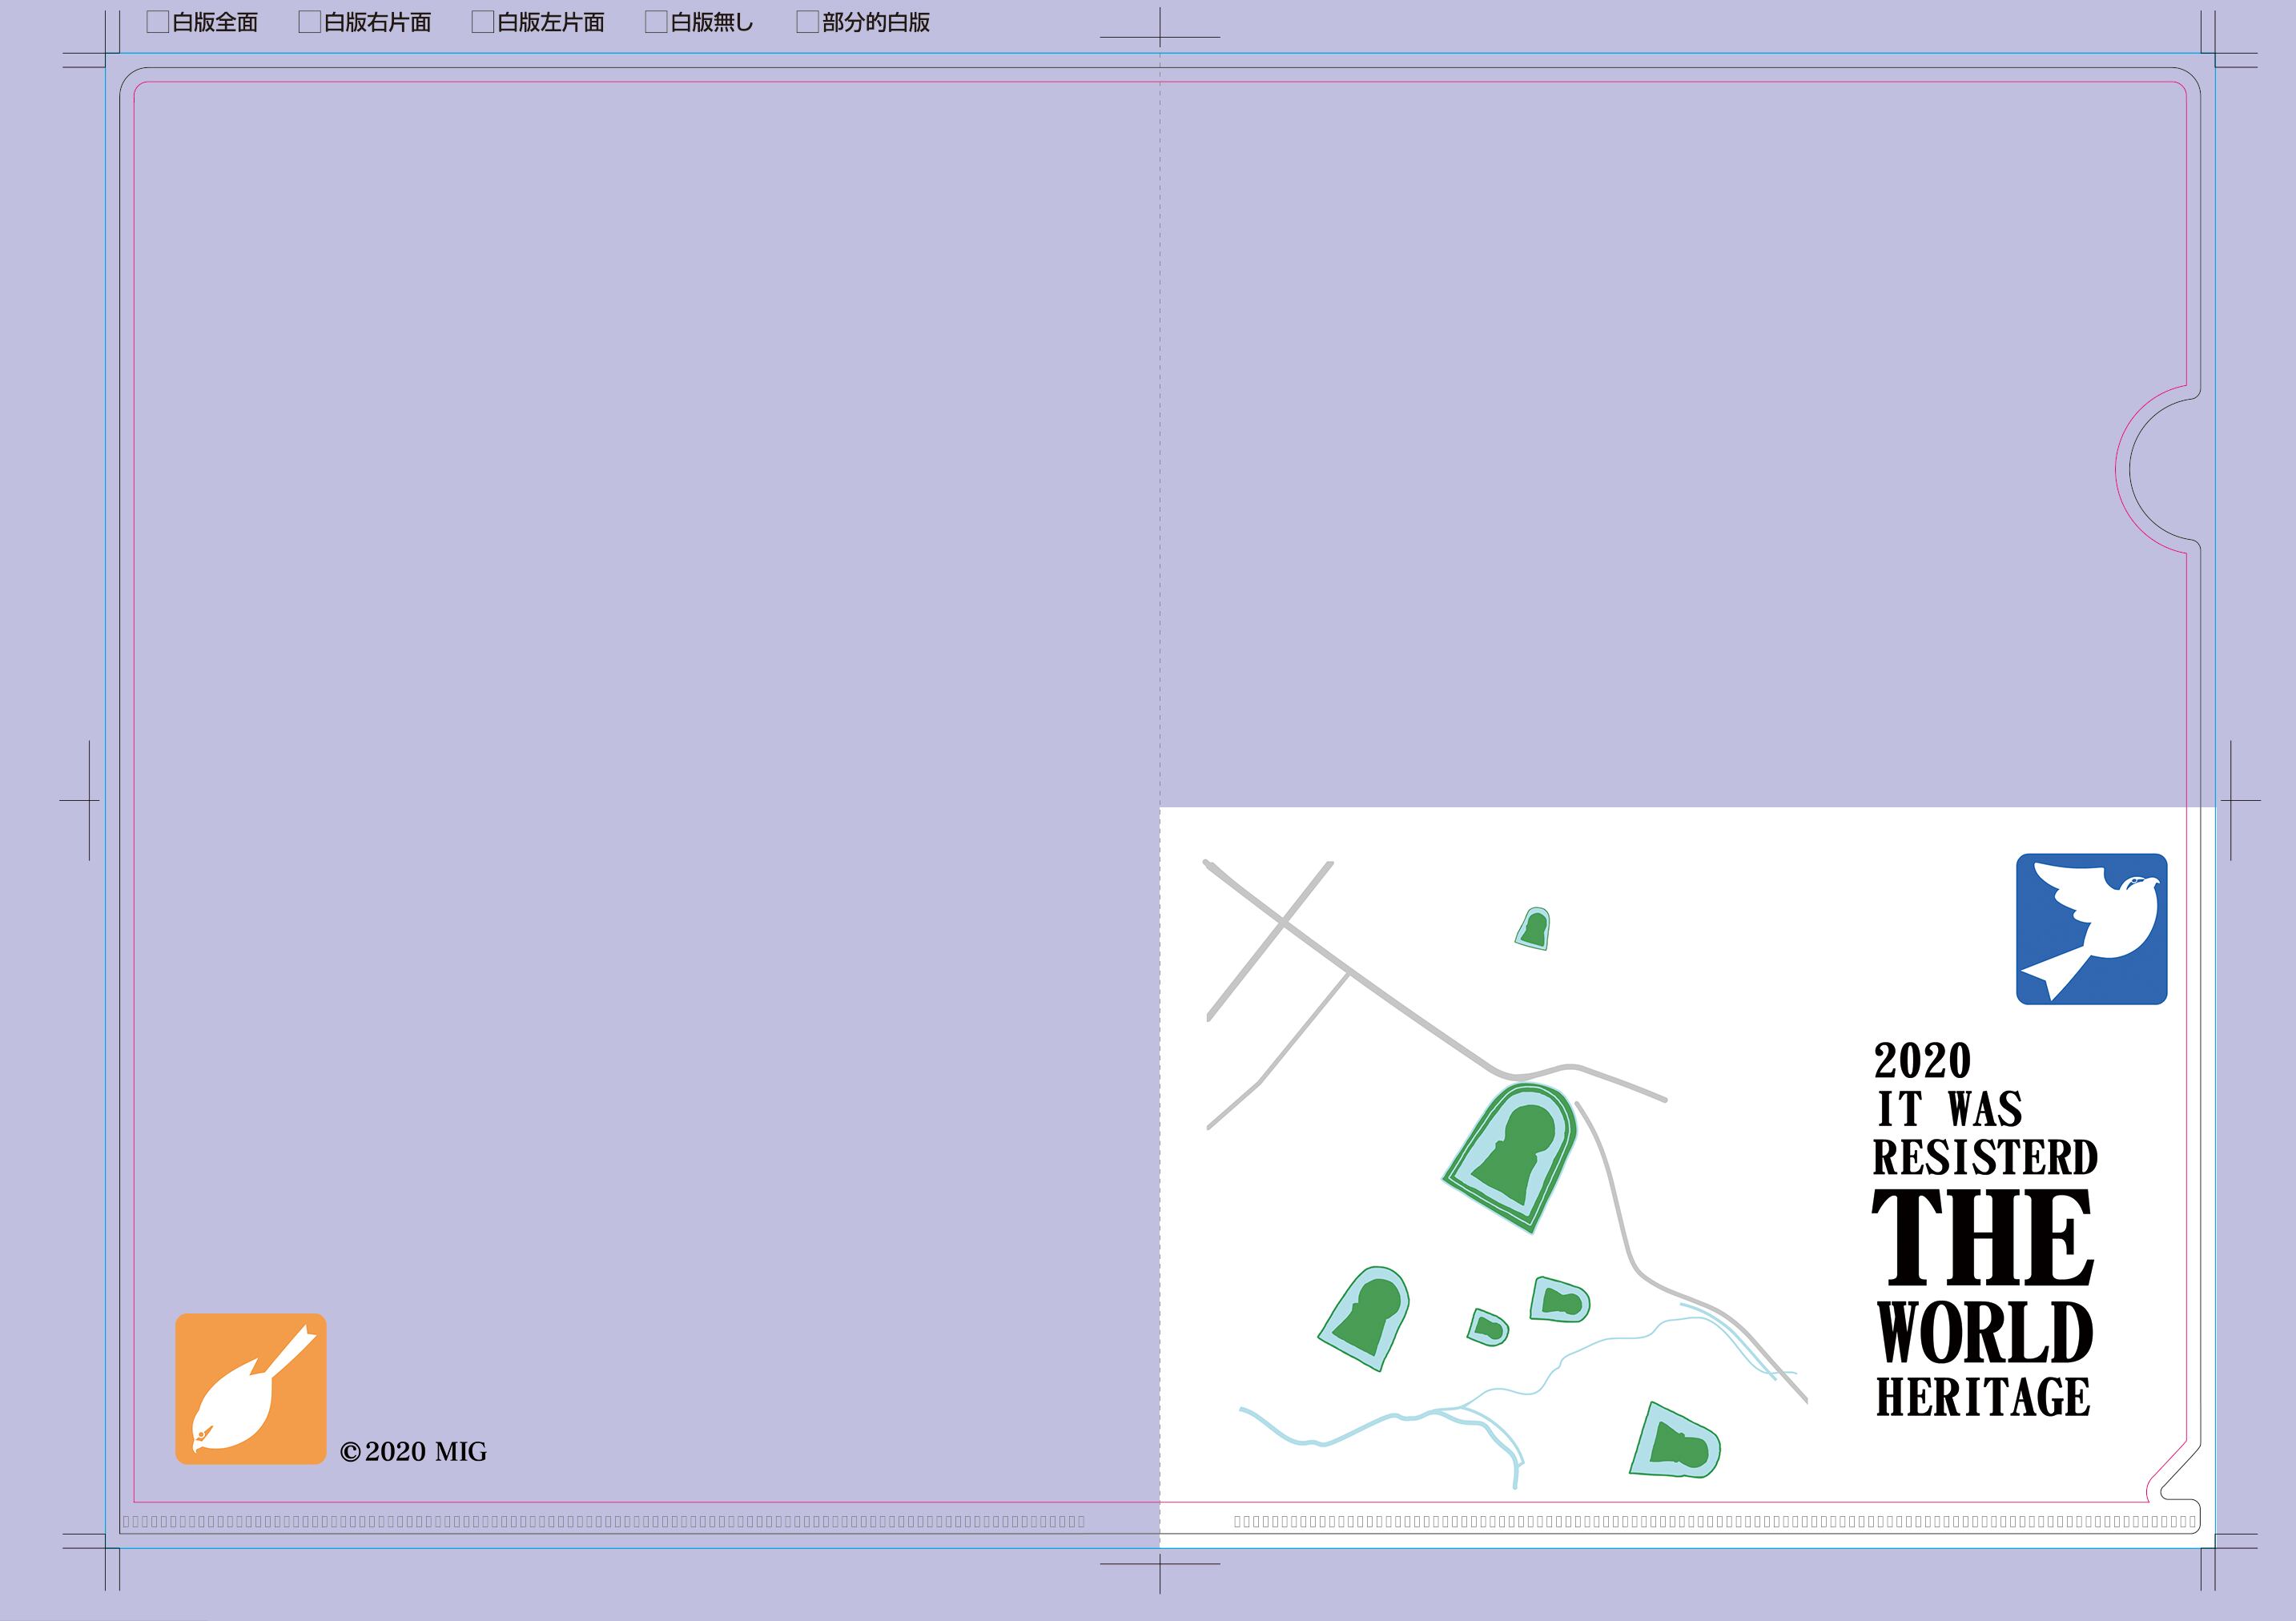
Task: Click the 'RESISTERD' text line
Action: pyautogui.click(x=1985, y=1158)
